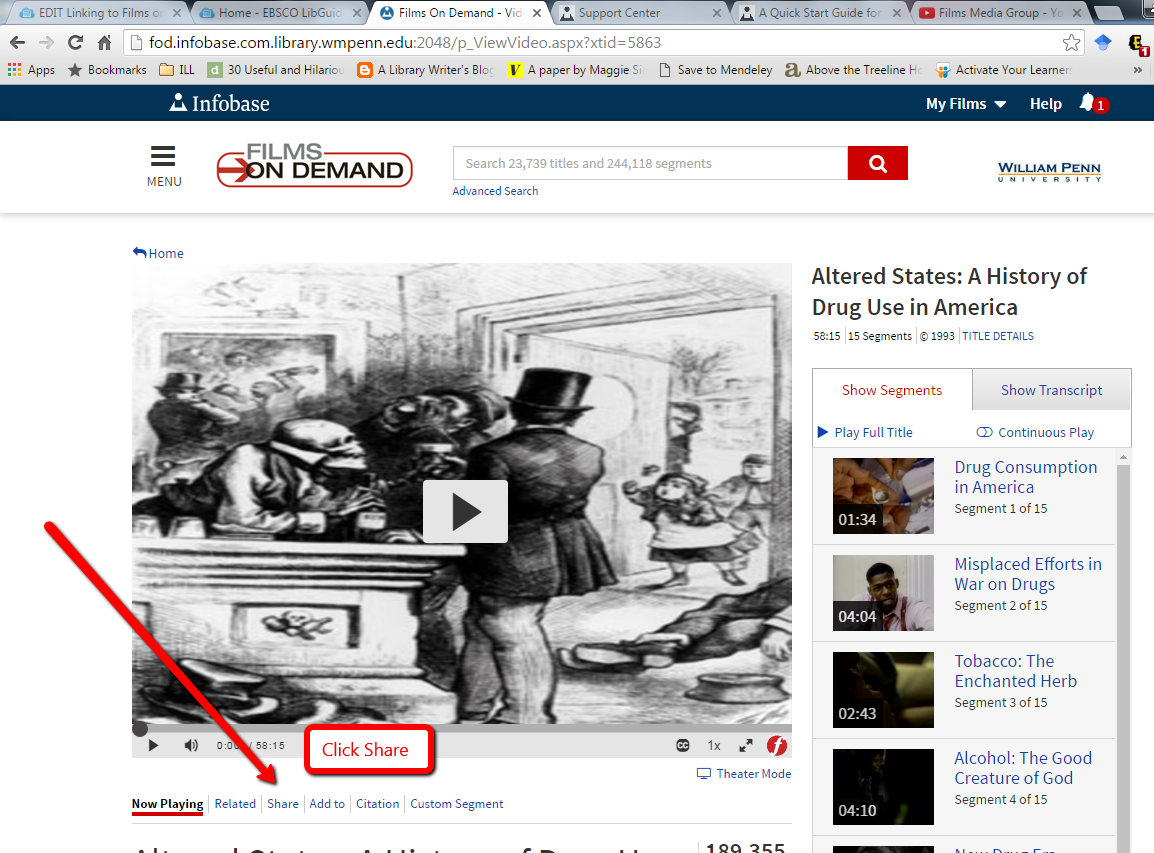Enable Theater Mode display toggle

click(x=744, y=773)
